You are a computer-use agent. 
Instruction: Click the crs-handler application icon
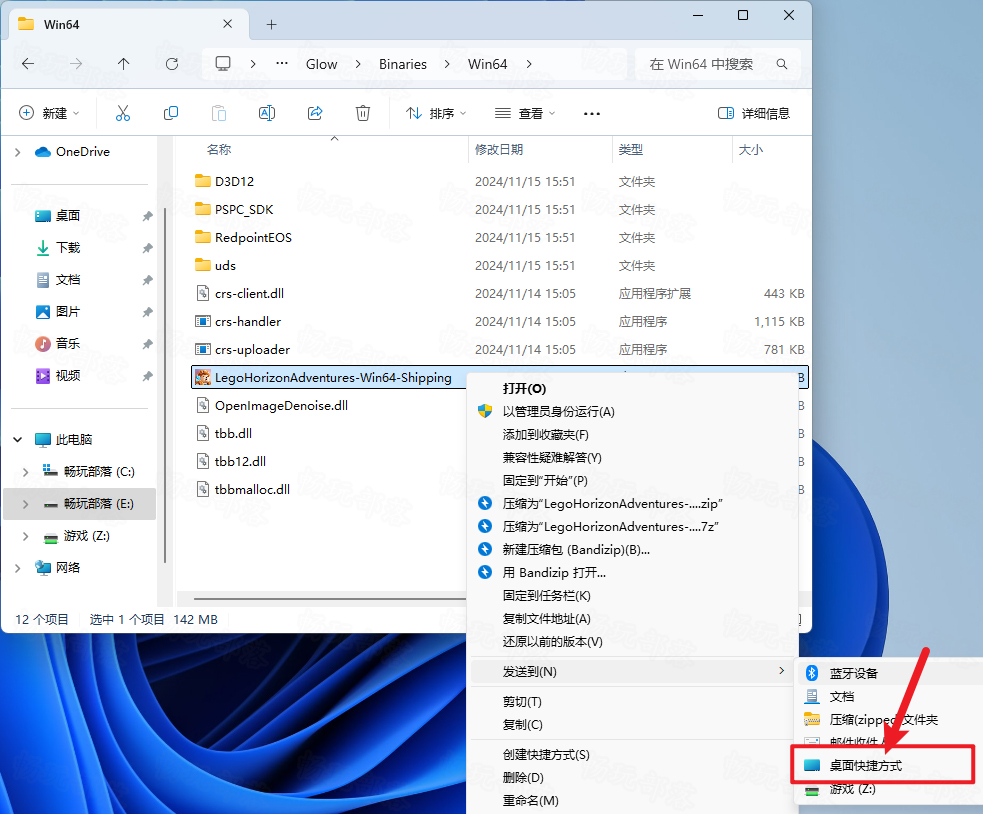coord(202,322)
